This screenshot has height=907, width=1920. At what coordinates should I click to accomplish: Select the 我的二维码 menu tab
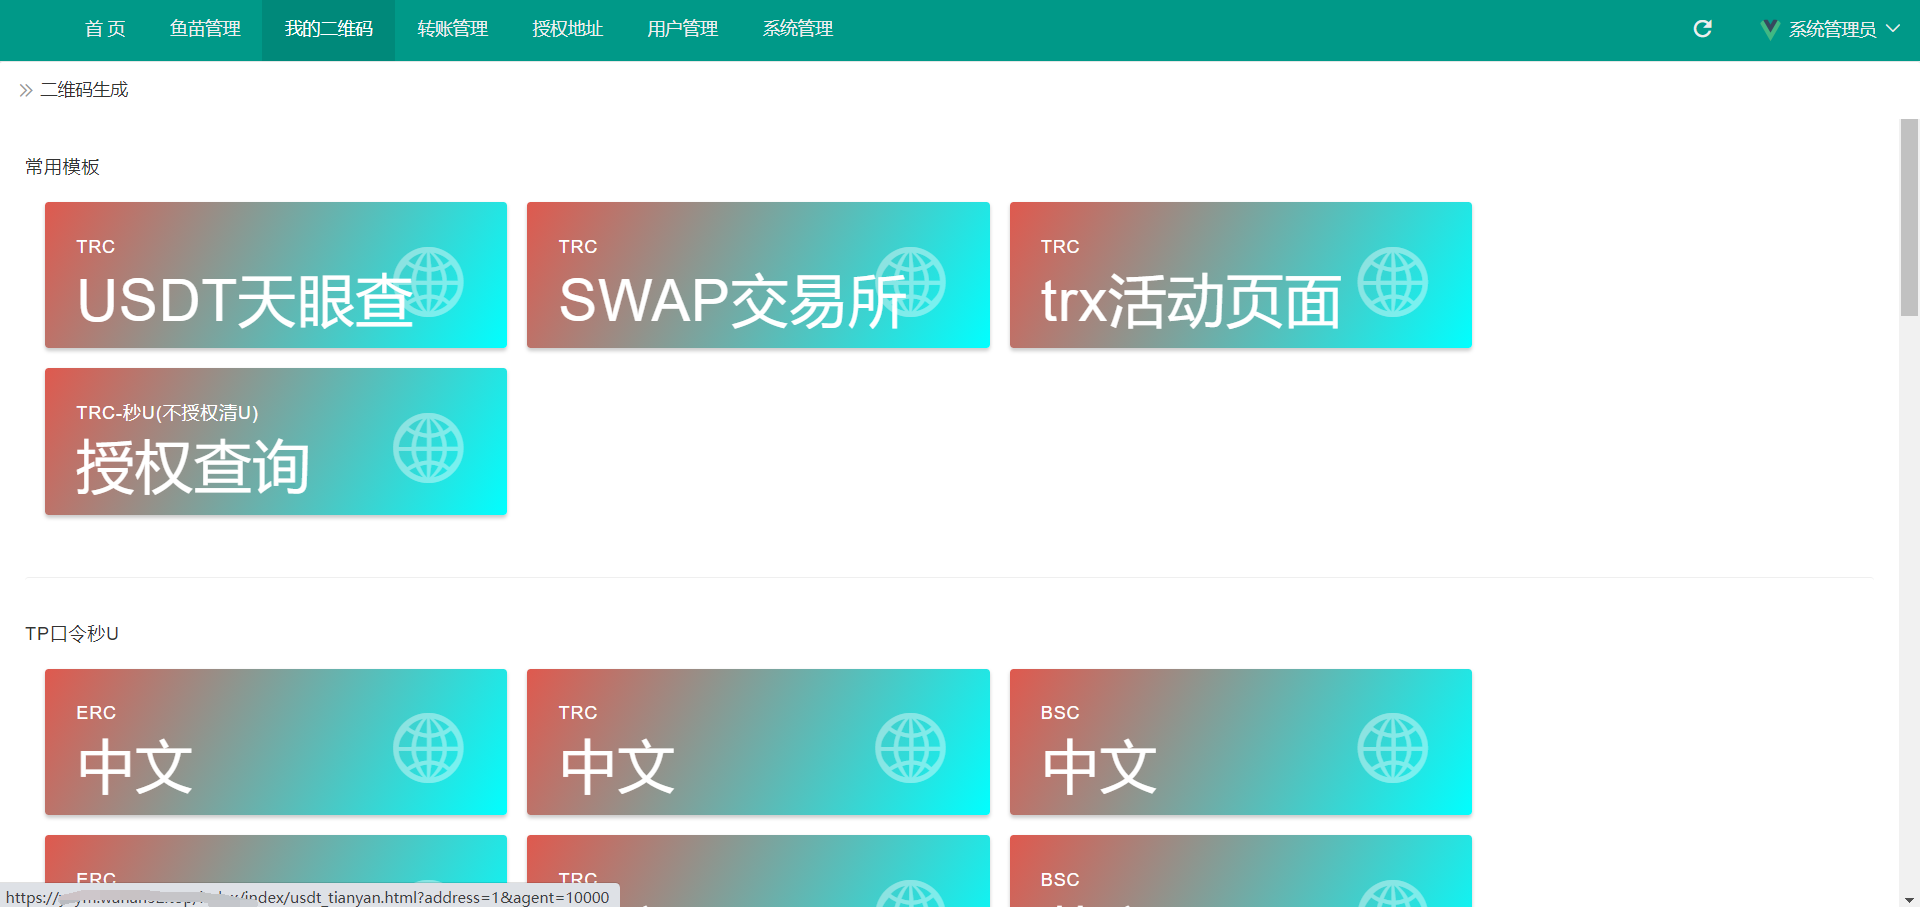click(329, 29)
